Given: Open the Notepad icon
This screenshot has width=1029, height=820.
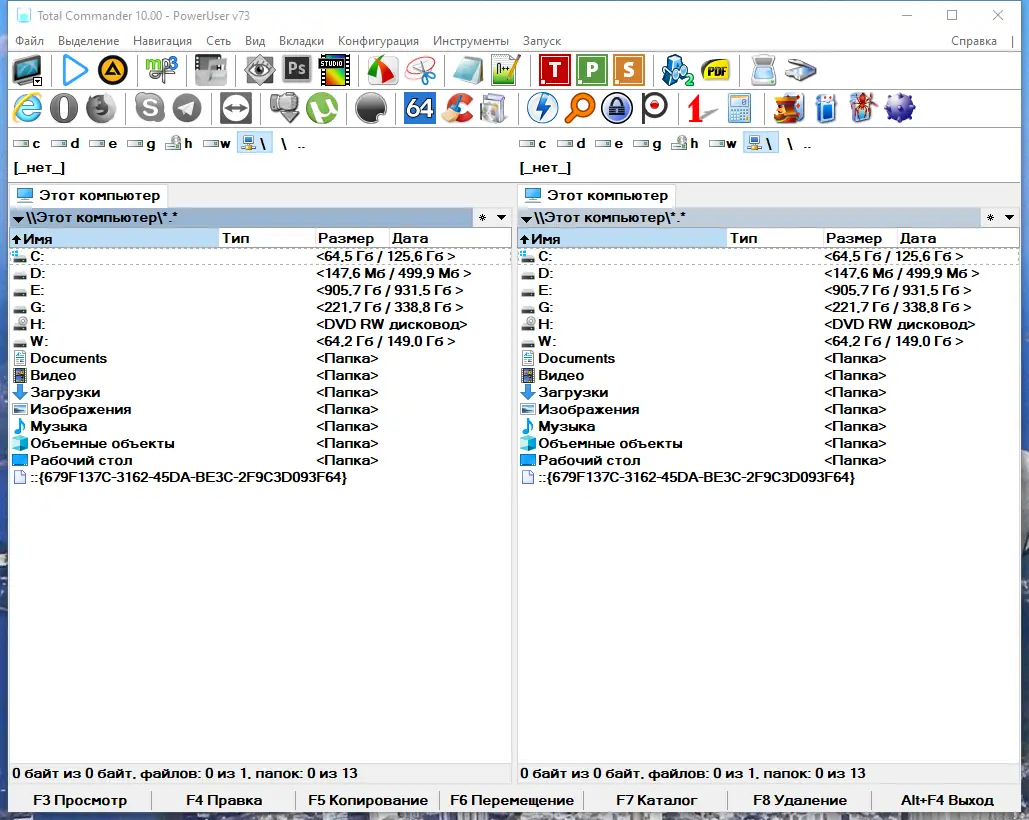Looking at the screenshot, I should coord(467,70).
